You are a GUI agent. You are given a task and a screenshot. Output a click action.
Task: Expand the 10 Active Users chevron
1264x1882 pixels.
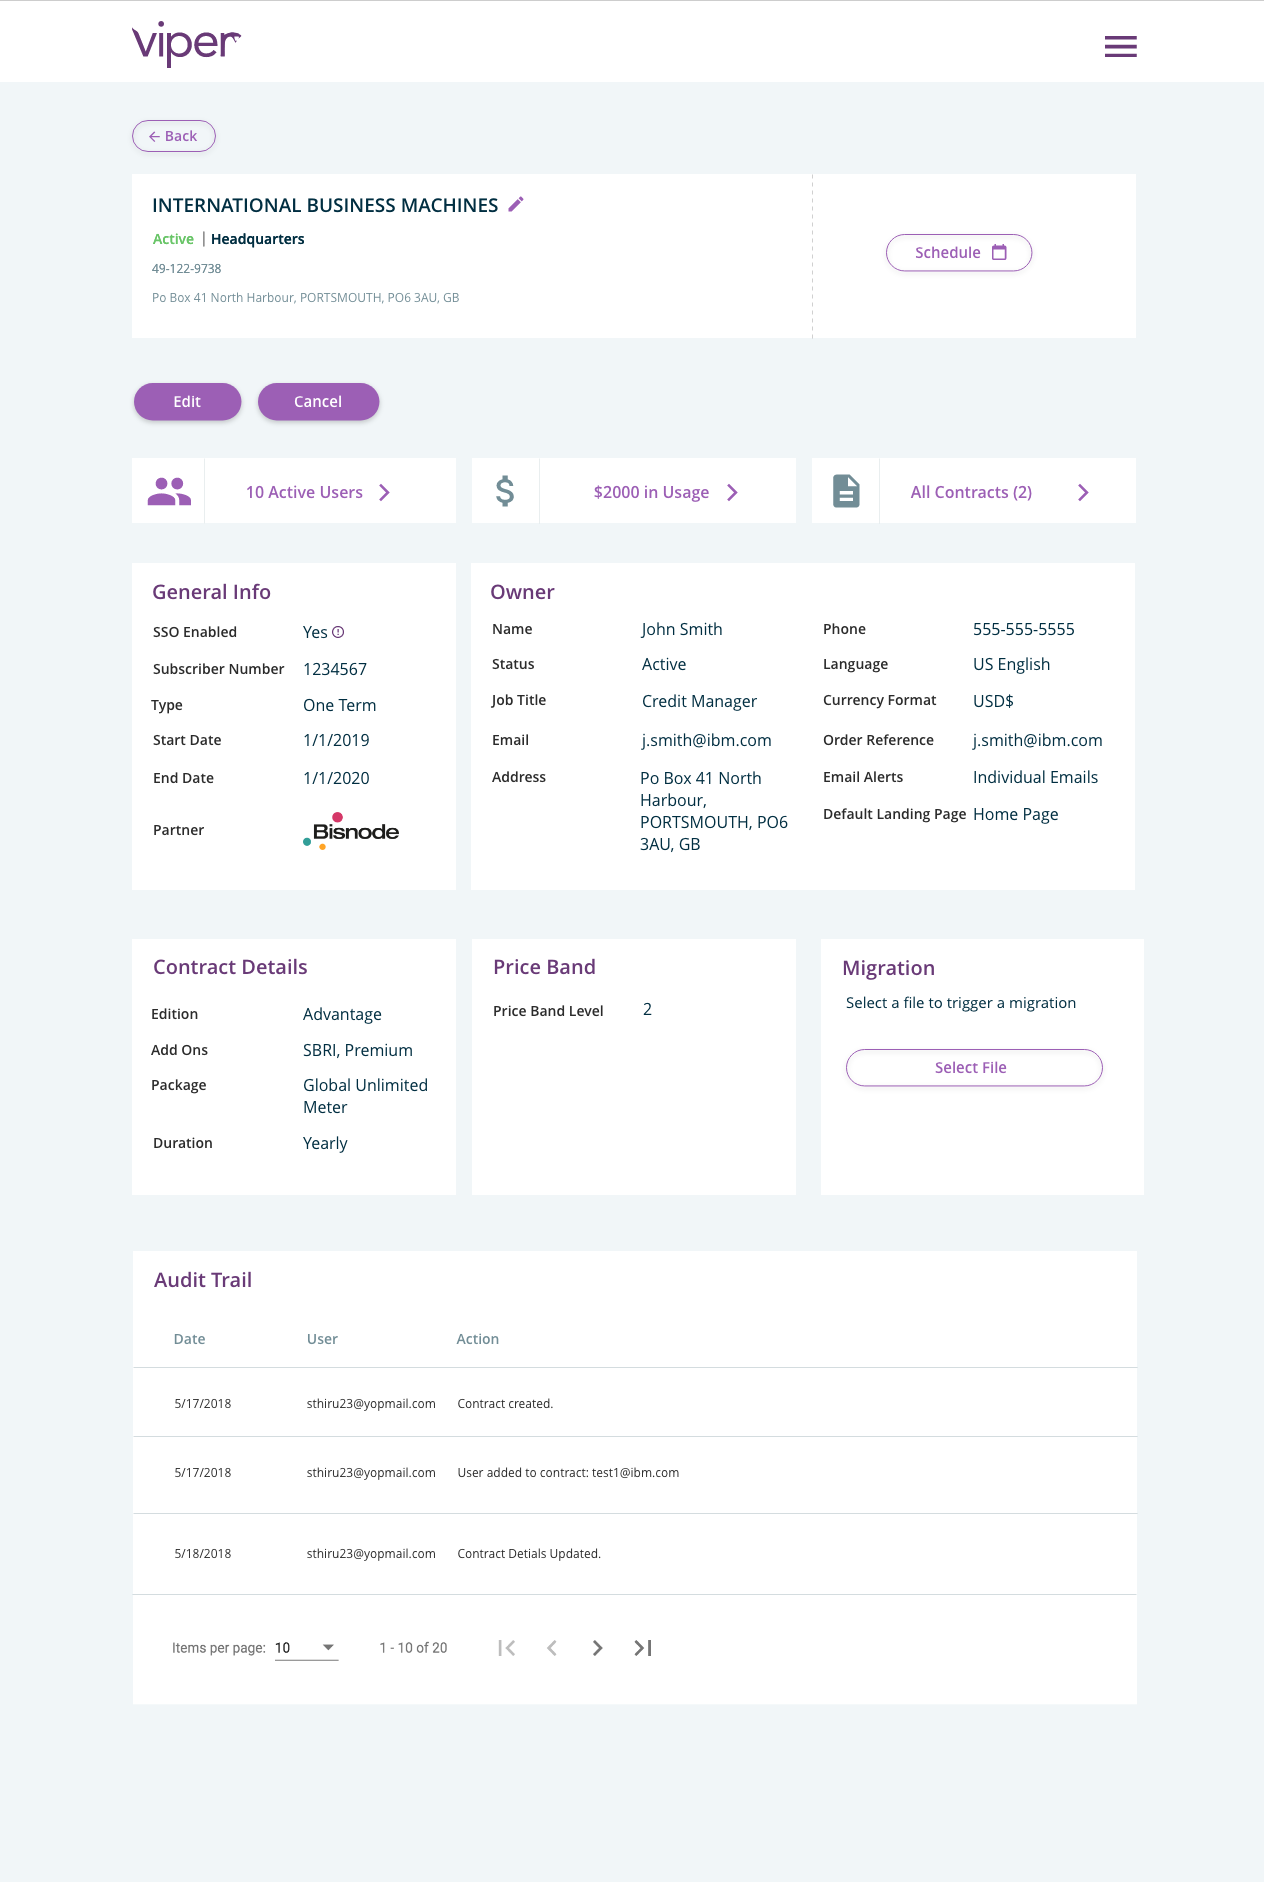coord(385,492)
